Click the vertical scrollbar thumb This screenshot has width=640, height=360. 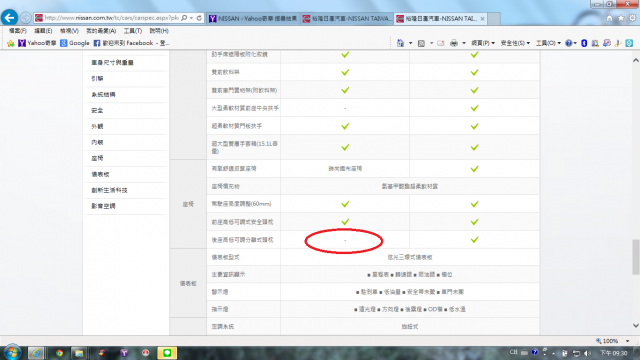tap(636, 257)
